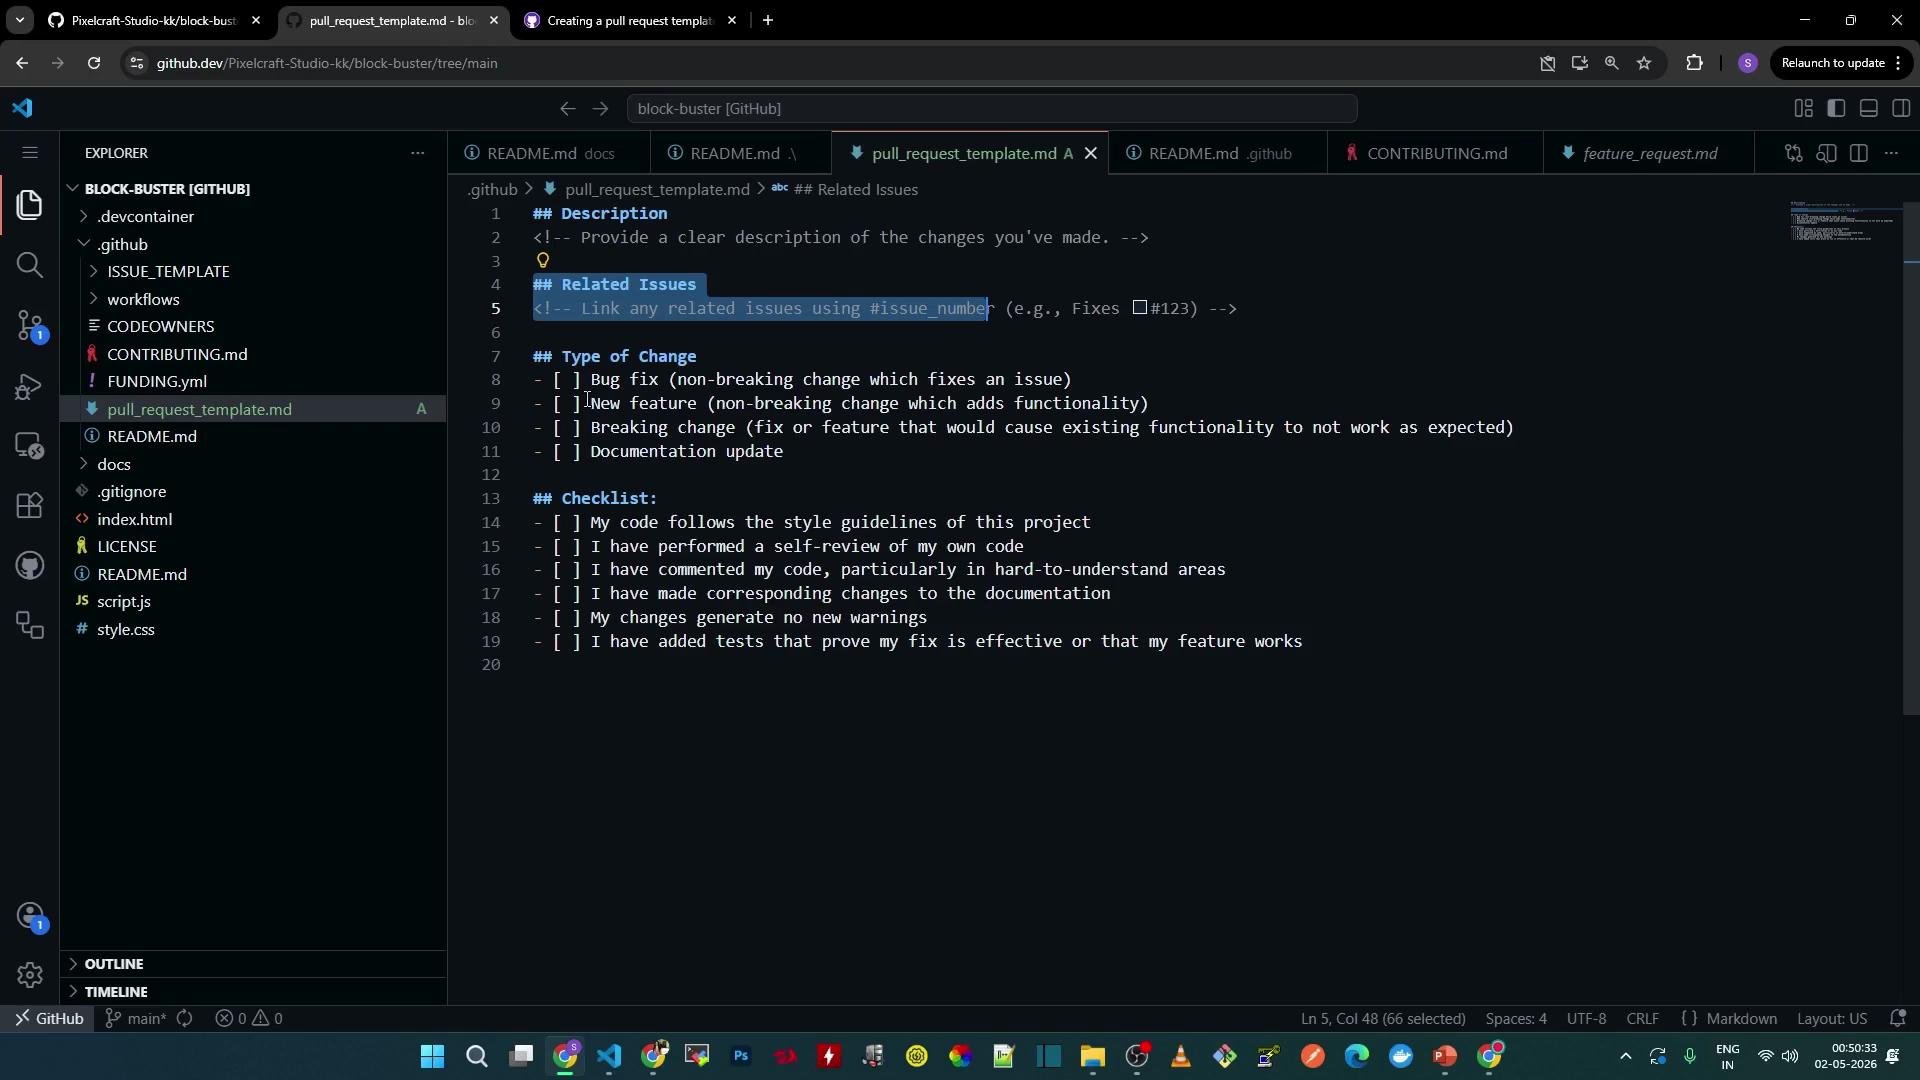
Task: Open the Remote Explorer view
Action: [30, 446]
